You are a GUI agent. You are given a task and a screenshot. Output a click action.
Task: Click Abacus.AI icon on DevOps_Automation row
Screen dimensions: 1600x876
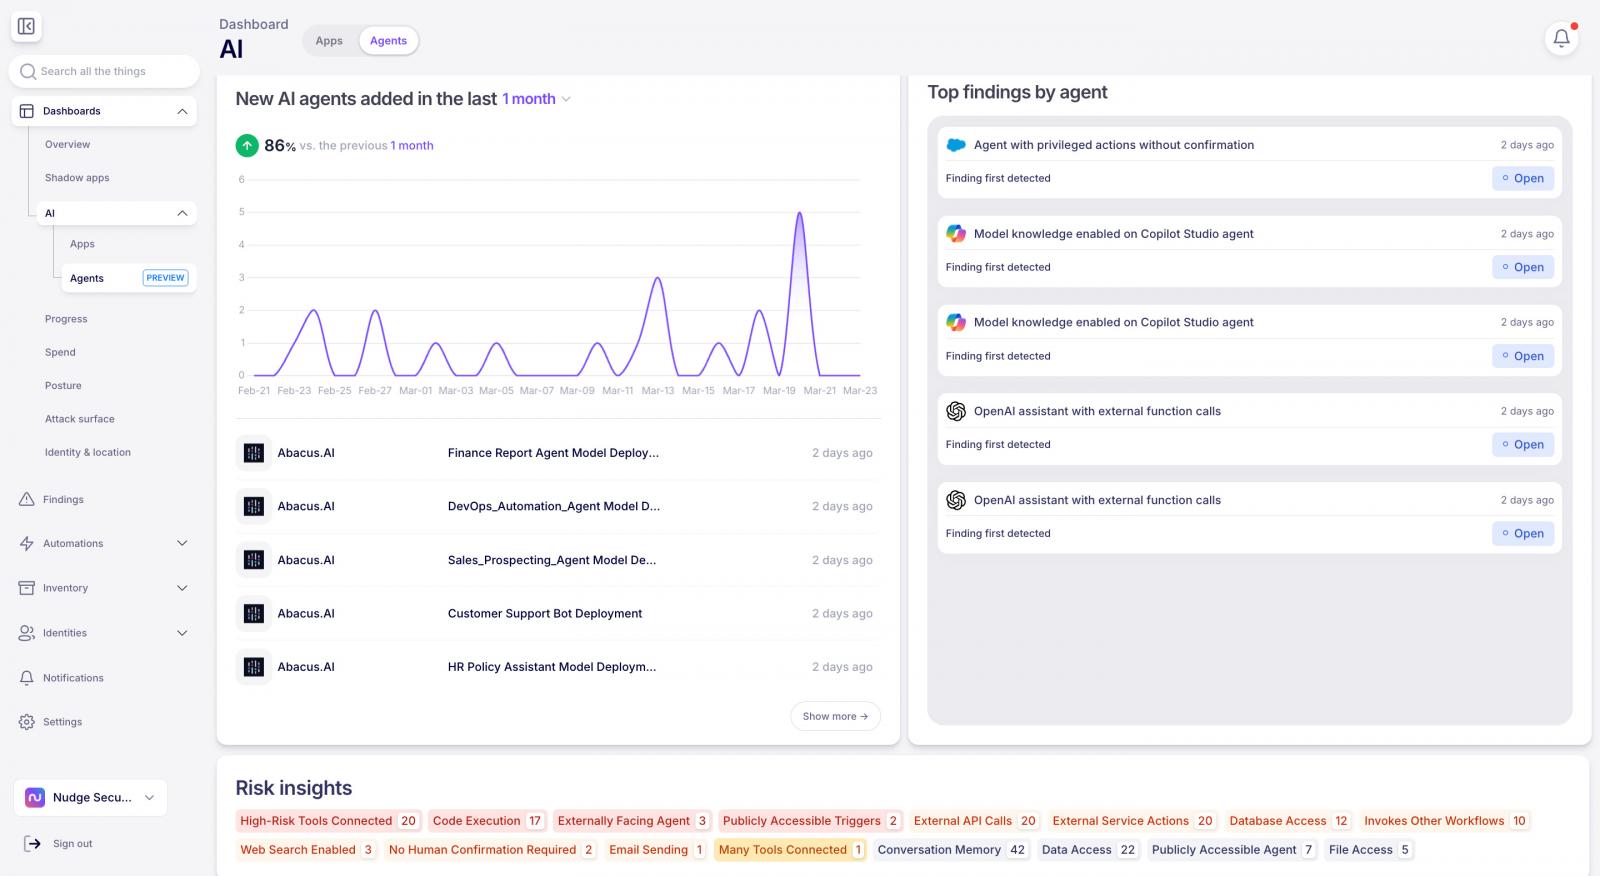click(x=254, y=506)
